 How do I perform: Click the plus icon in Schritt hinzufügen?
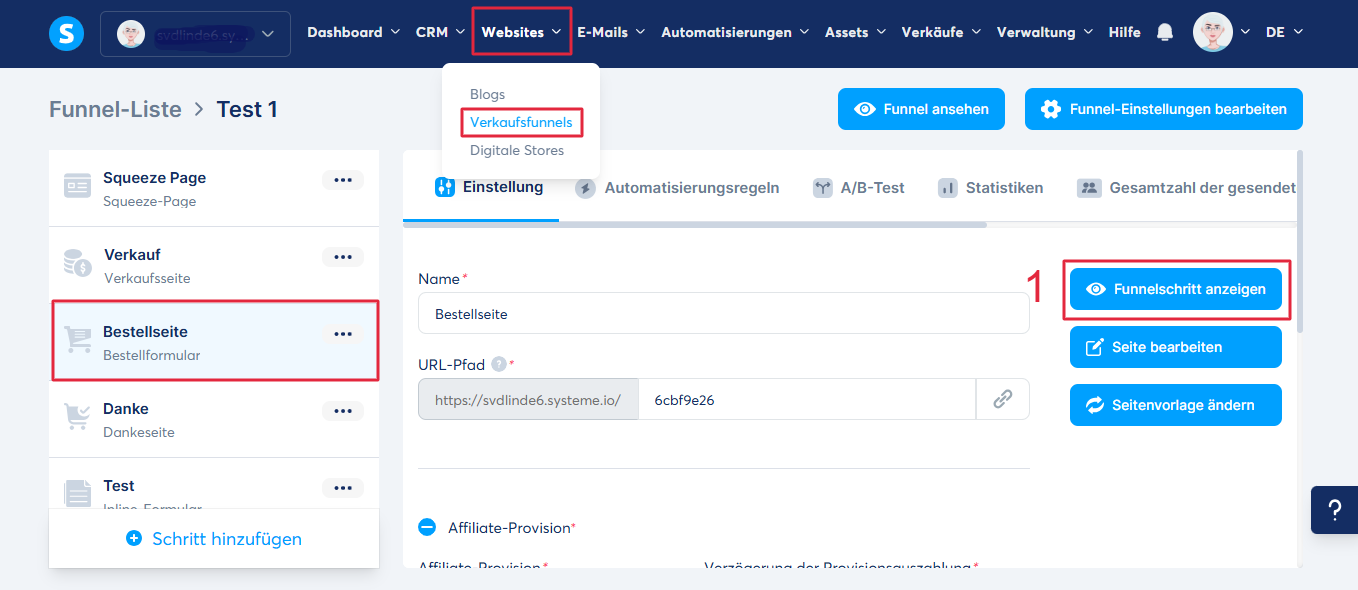pyautogui.click(x=134, y=539)
